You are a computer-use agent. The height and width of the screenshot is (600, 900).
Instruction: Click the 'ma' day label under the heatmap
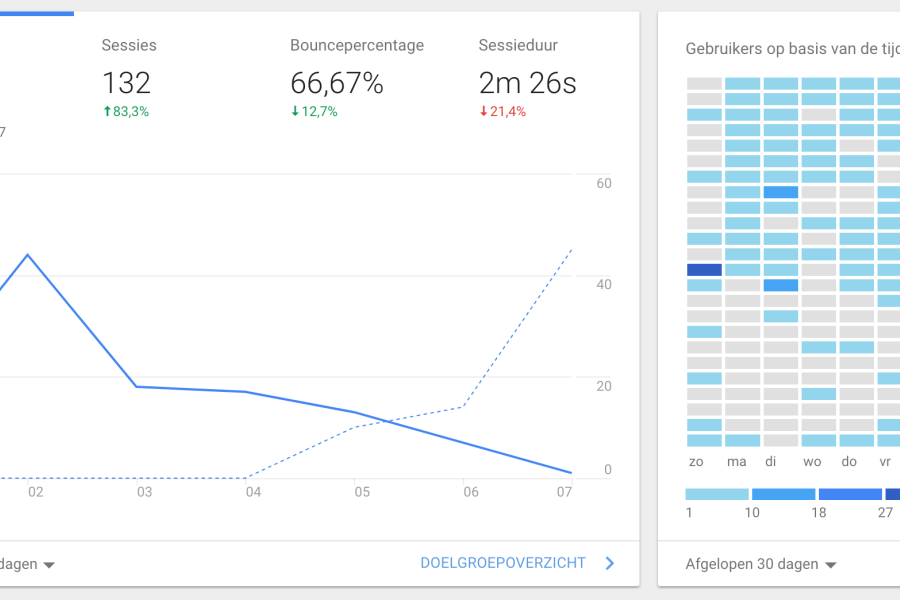point(736,462)
